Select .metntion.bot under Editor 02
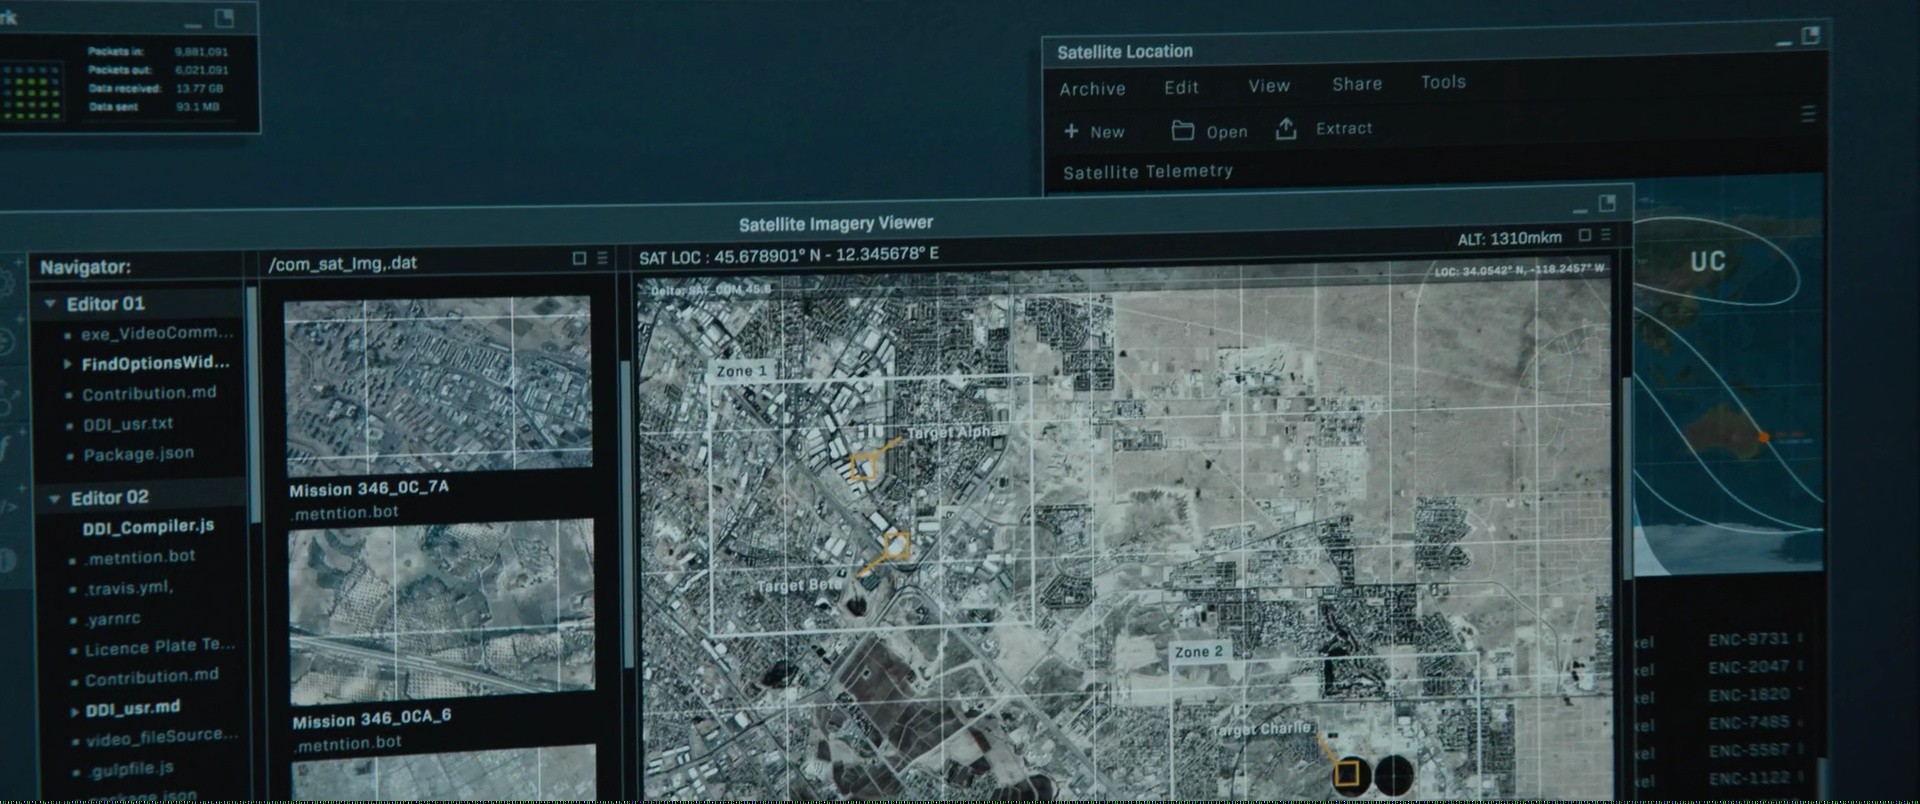The width and height of the screenshot is (1920, 804). point(140,557)
